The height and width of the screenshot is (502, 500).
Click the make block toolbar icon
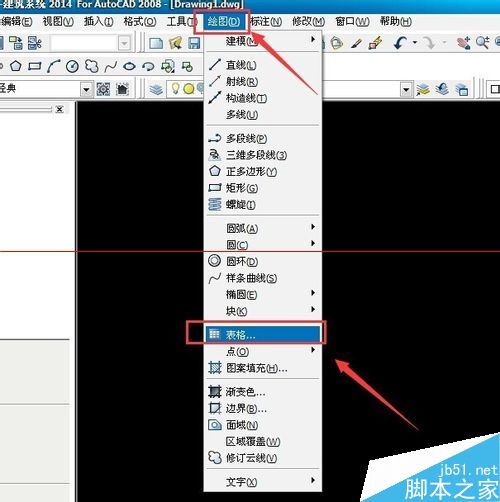pyautogui.click(x=187, y=67)
